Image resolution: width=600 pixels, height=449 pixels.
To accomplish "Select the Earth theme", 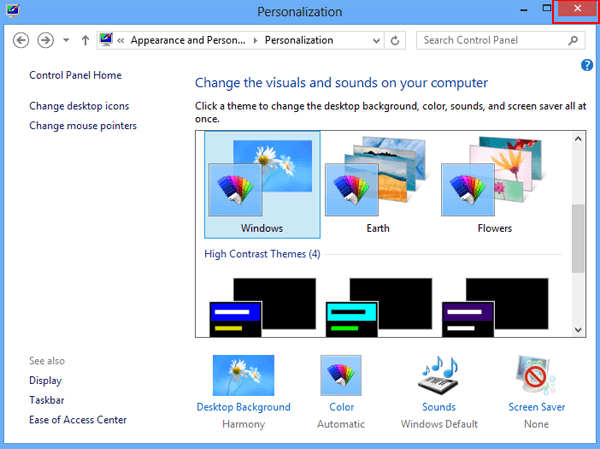I will 378,185.
